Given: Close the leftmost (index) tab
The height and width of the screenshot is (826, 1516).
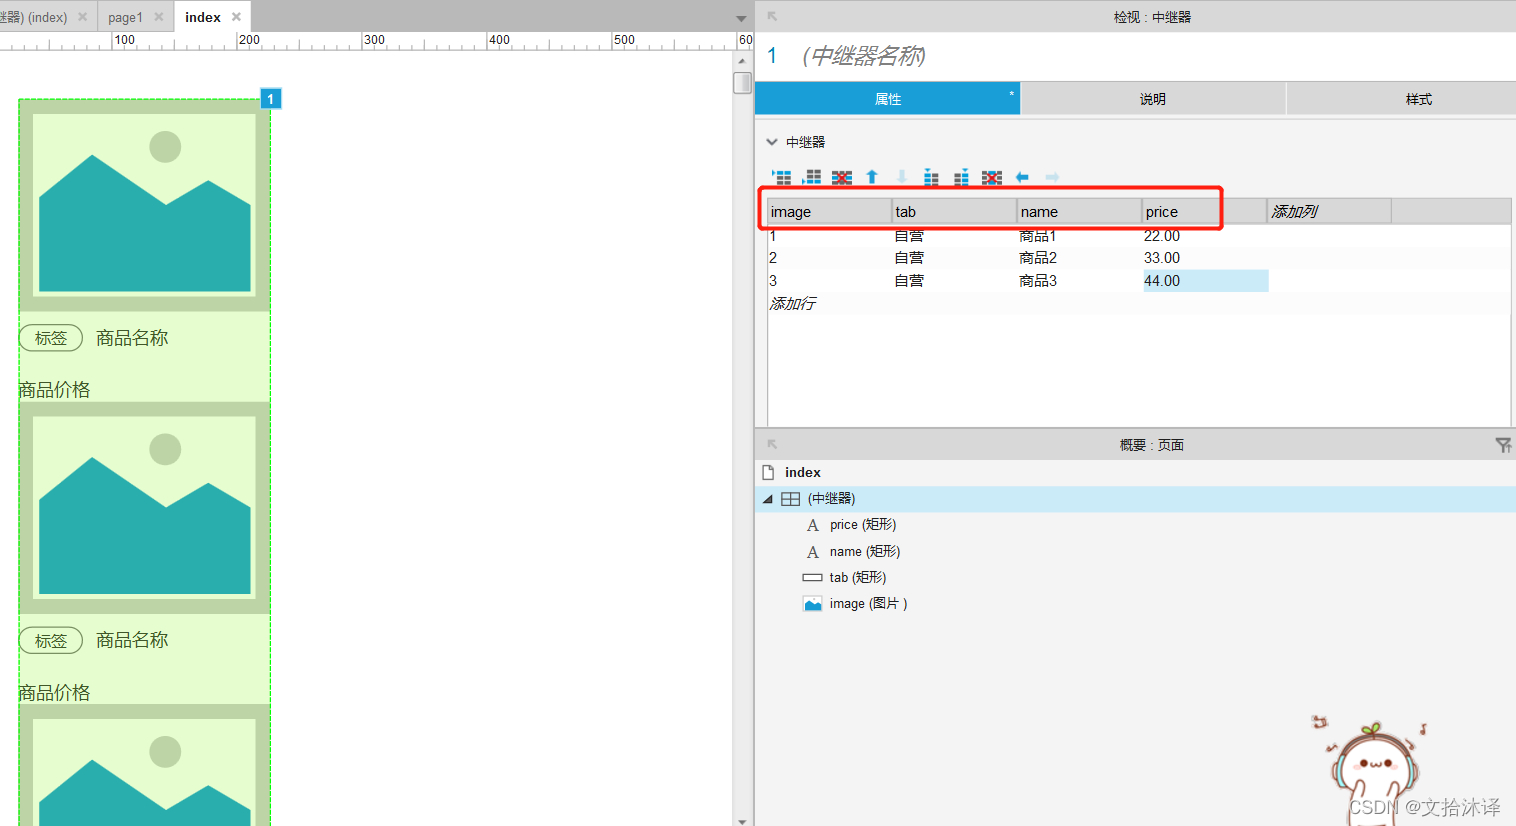Looking at the screenshot, I should (82, 17).
